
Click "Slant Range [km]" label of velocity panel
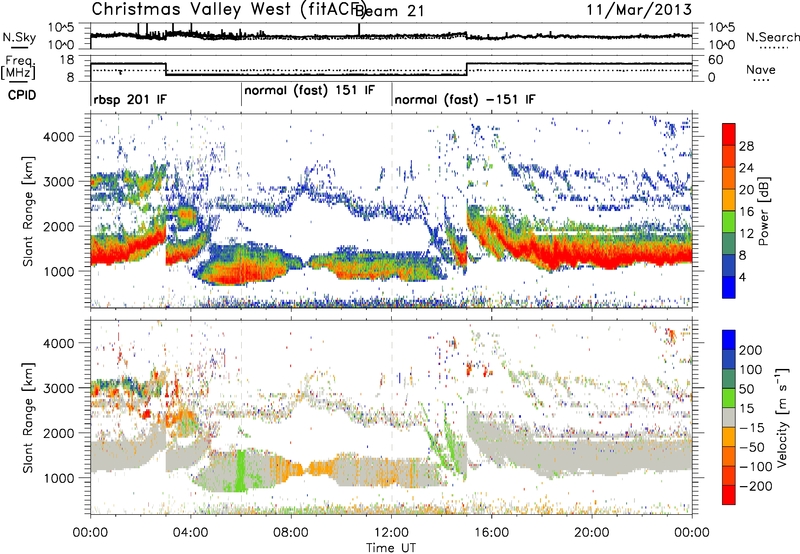tap(28, 418)
